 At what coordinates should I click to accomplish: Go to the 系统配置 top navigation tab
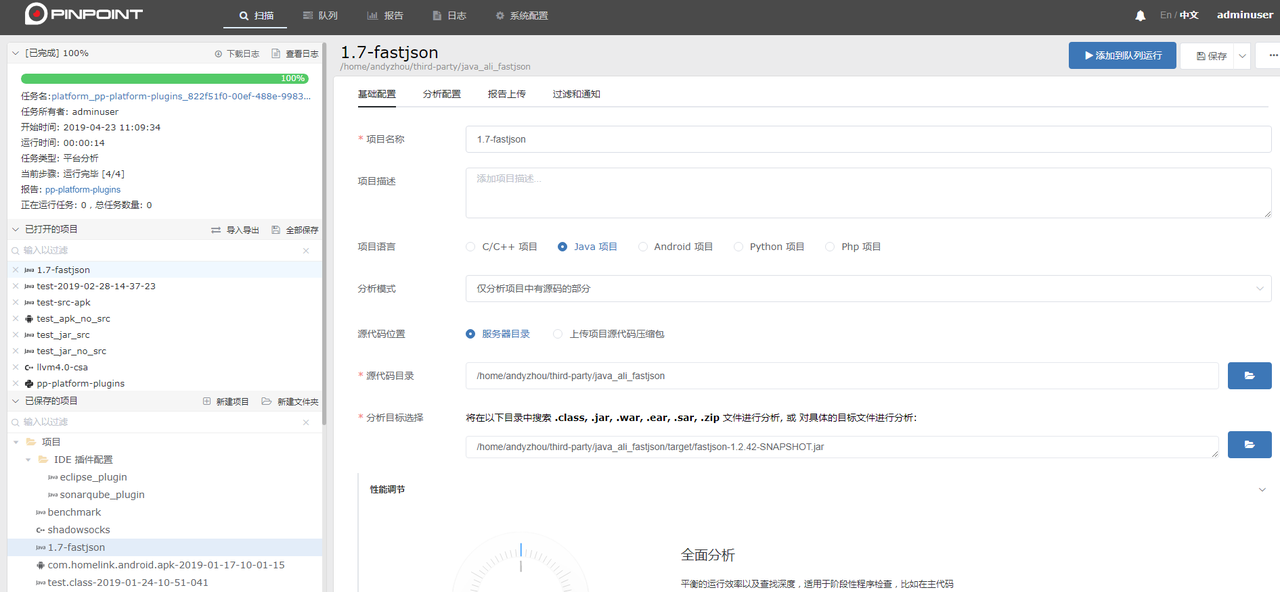point(521,16)
